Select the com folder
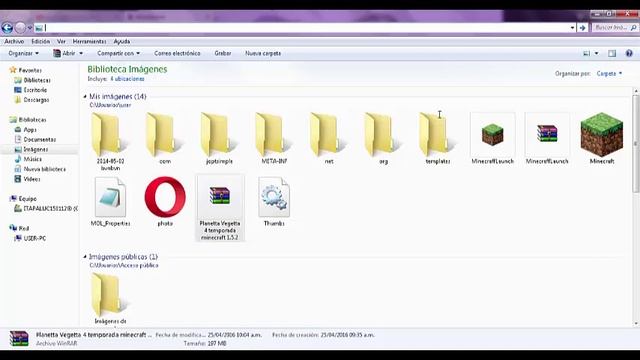 click(x=165, y=139)
